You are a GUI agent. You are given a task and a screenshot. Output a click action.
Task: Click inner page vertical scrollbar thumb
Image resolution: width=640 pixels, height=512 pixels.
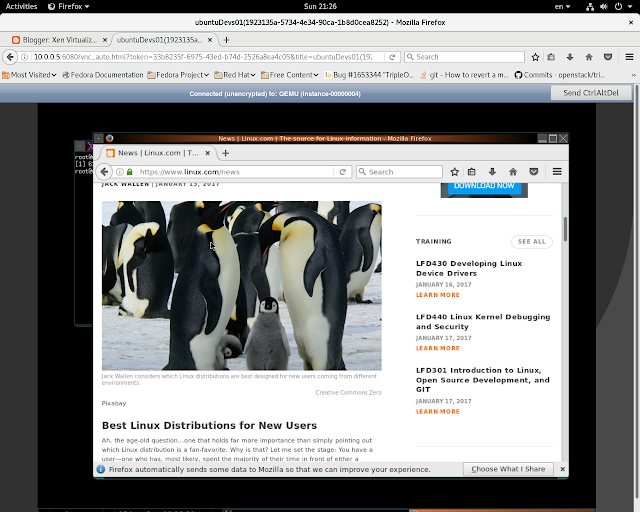tap(565, 229)
